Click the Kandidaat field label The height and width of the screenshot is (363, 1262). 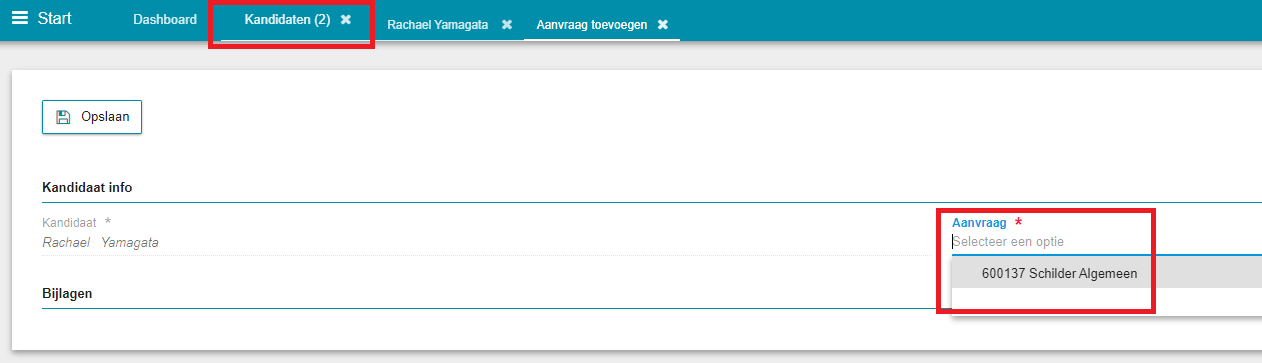pyautogui.click(x=69, y=222)
